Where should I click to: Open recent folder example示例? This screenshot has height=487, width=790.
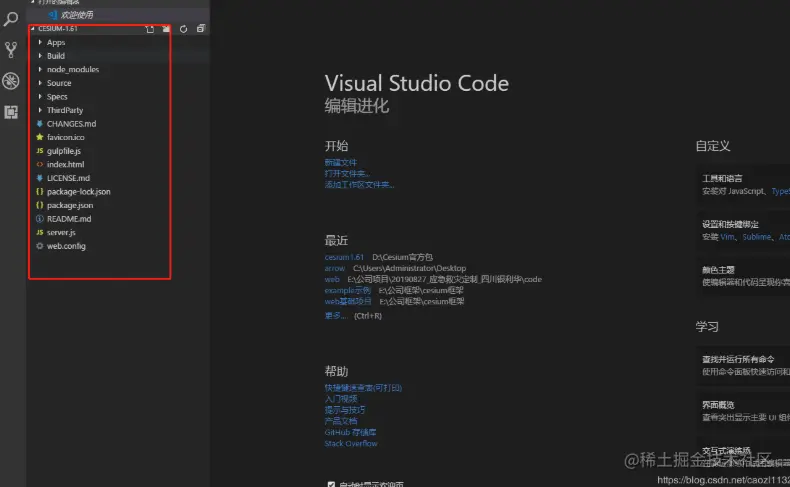(348, 290)
